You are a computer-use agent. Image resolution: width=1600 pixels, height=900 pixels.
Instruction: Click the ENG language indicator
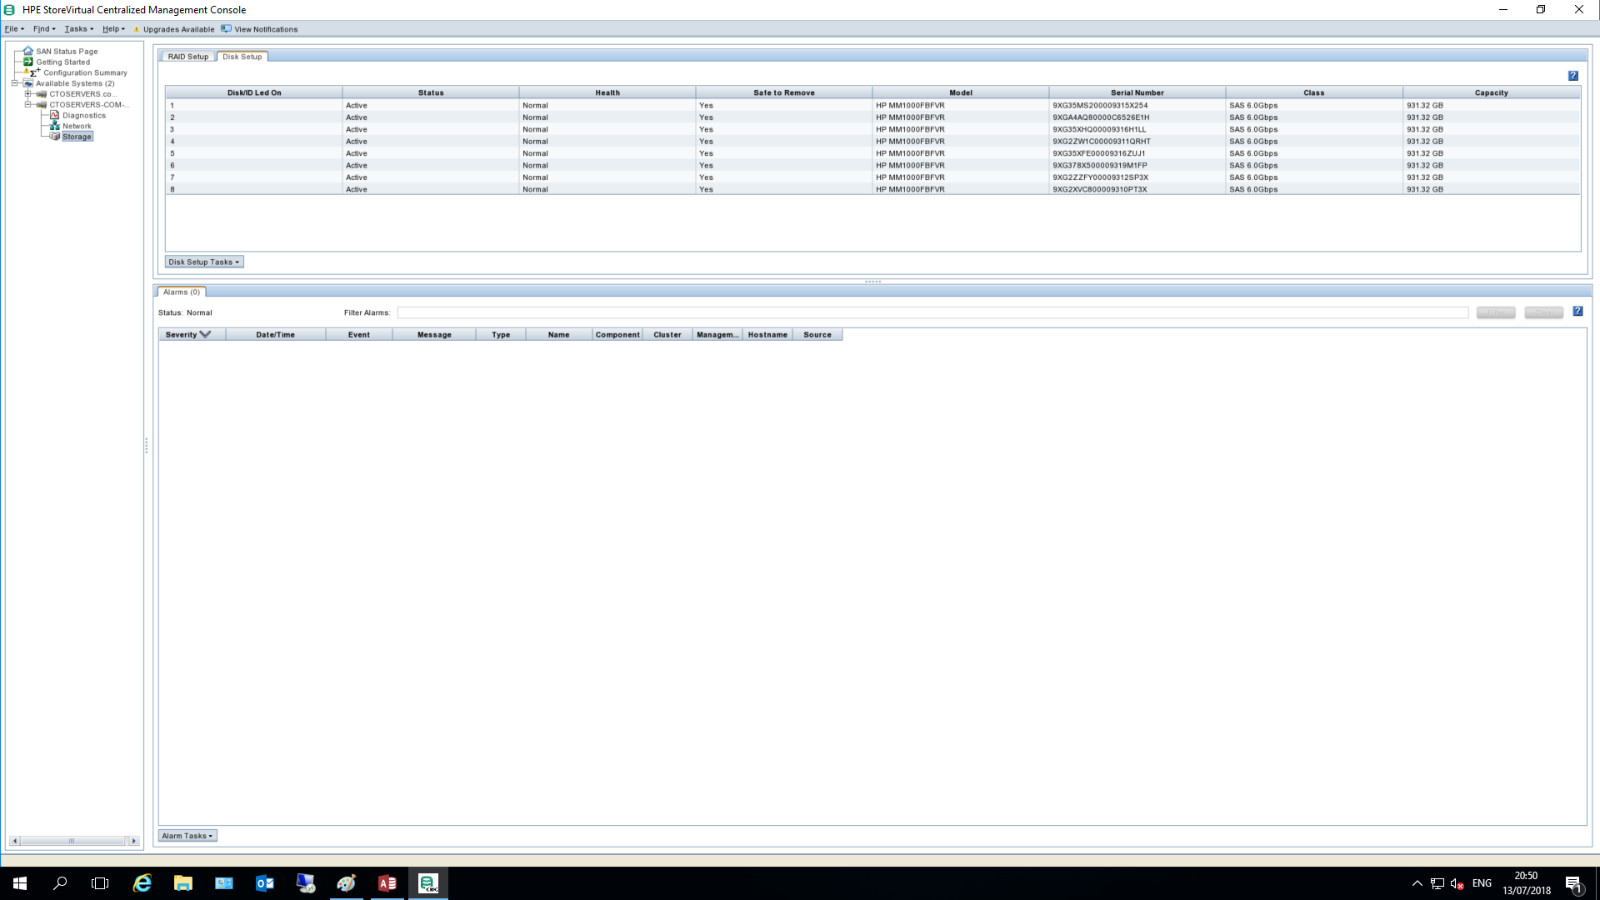tap(1482, 884)
